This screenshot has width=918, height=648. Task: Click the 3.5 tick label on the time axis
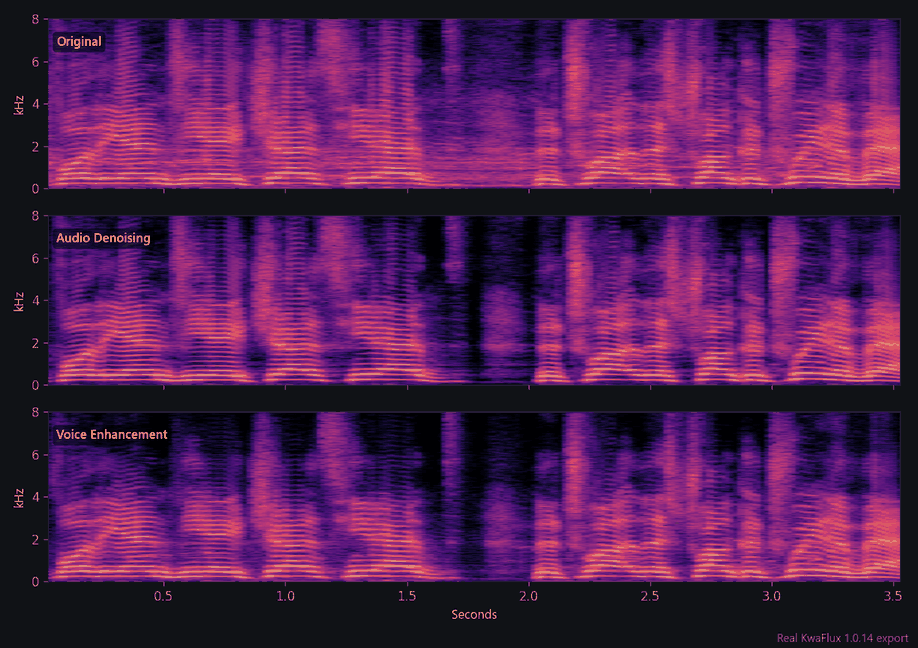(893, 596)
